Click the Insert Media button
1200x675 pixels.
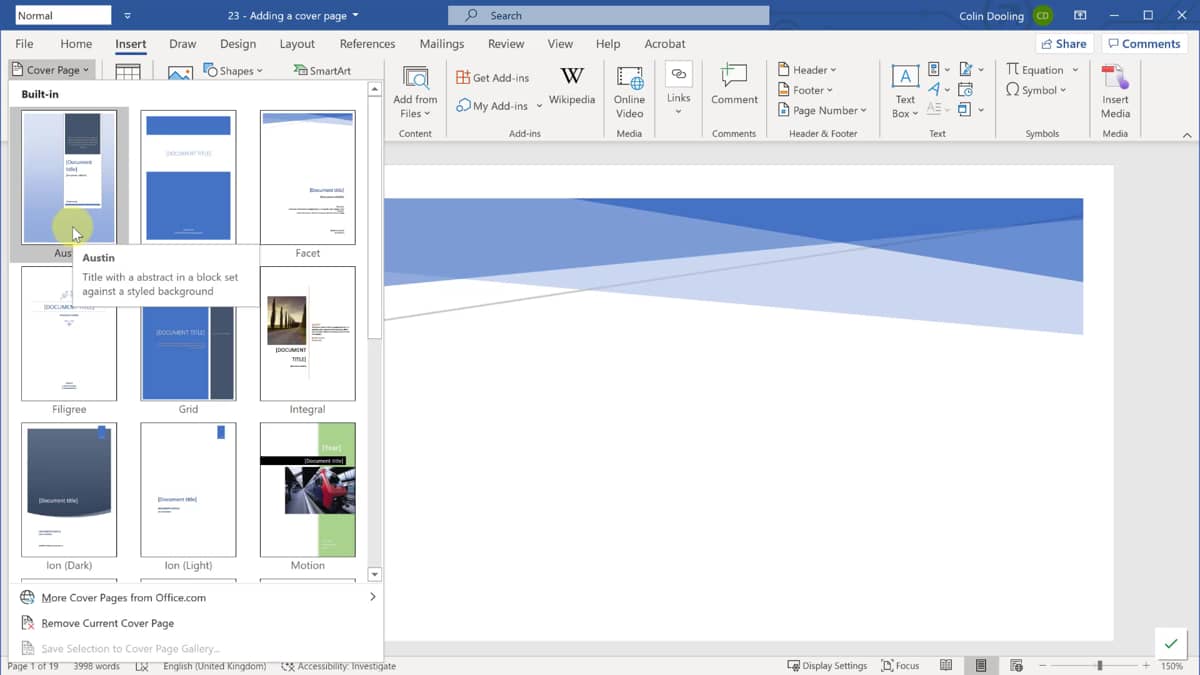point(1115,92)
